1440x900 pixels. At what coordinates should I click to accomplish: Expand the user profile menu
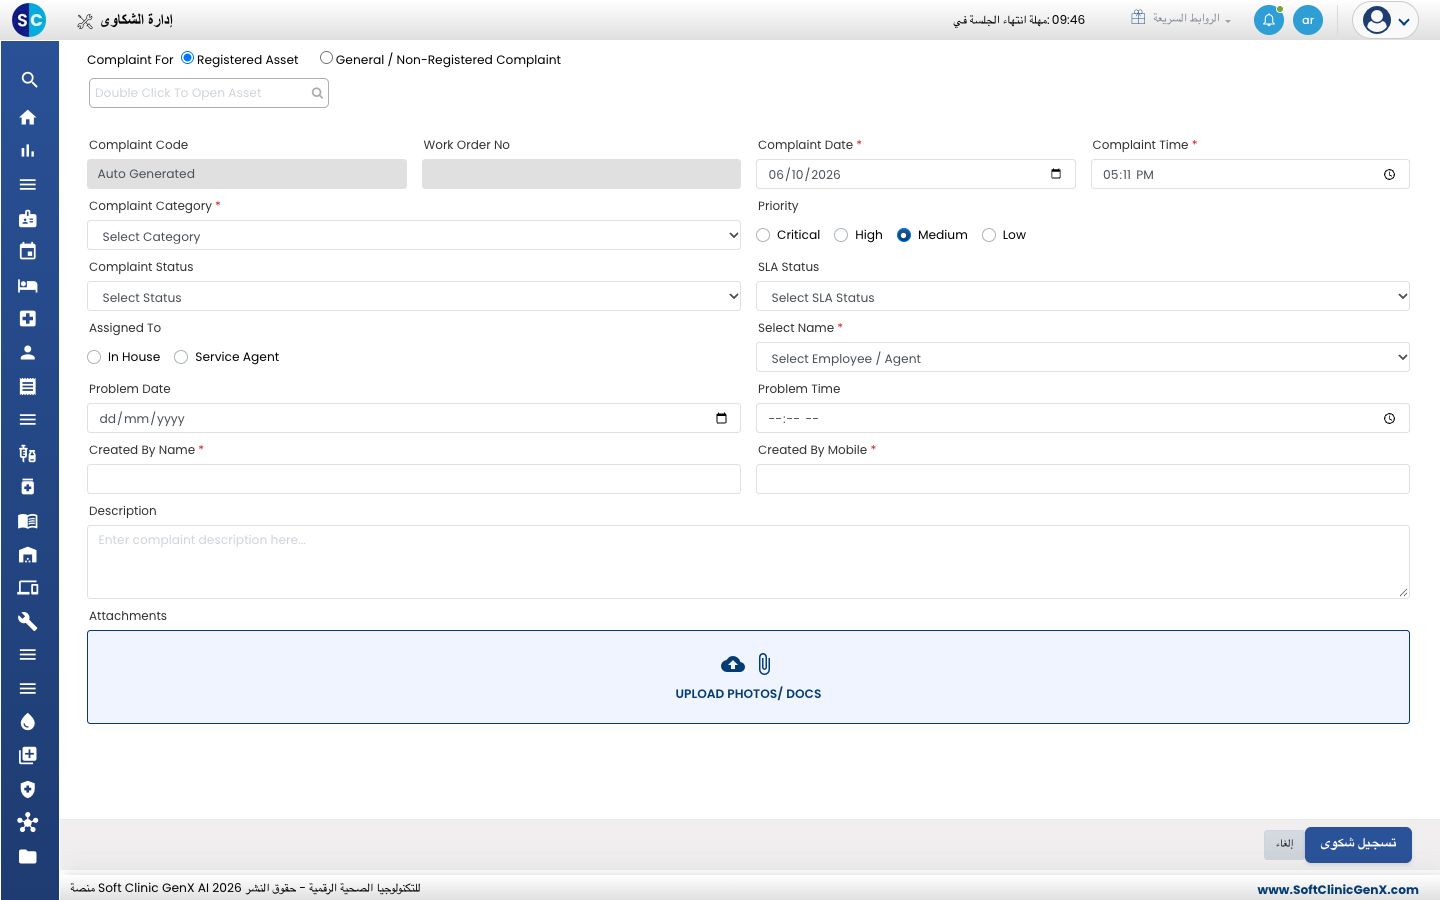pos(1385,20)
